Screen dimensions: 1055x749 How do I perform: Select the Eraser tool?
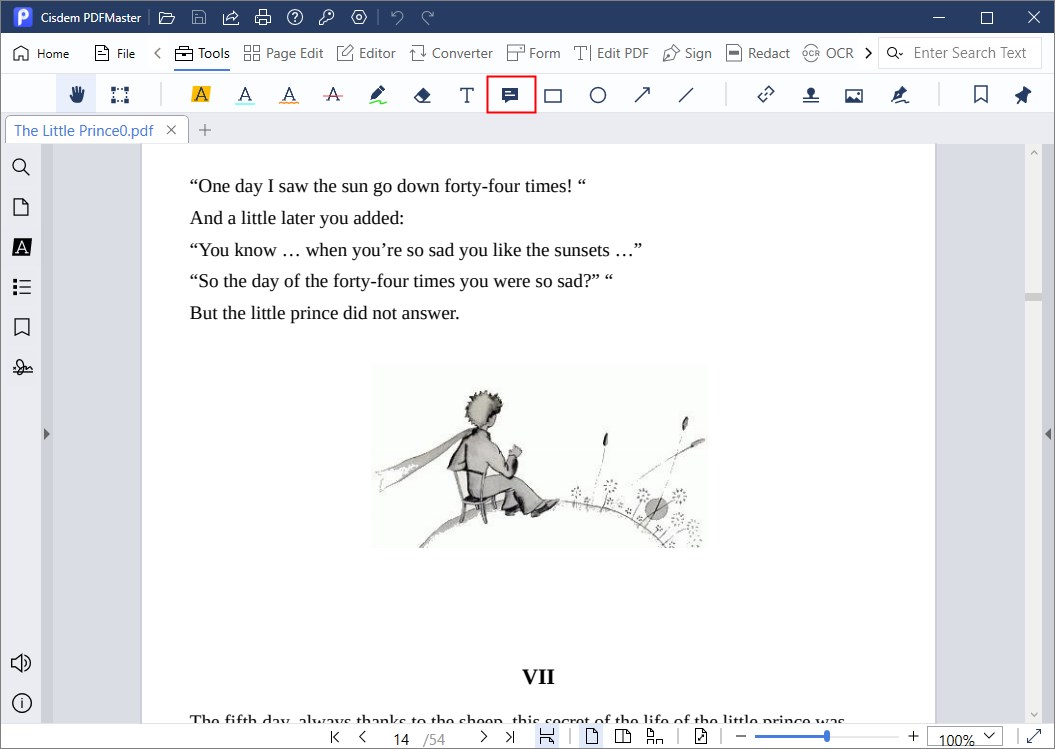pos(422,96)
